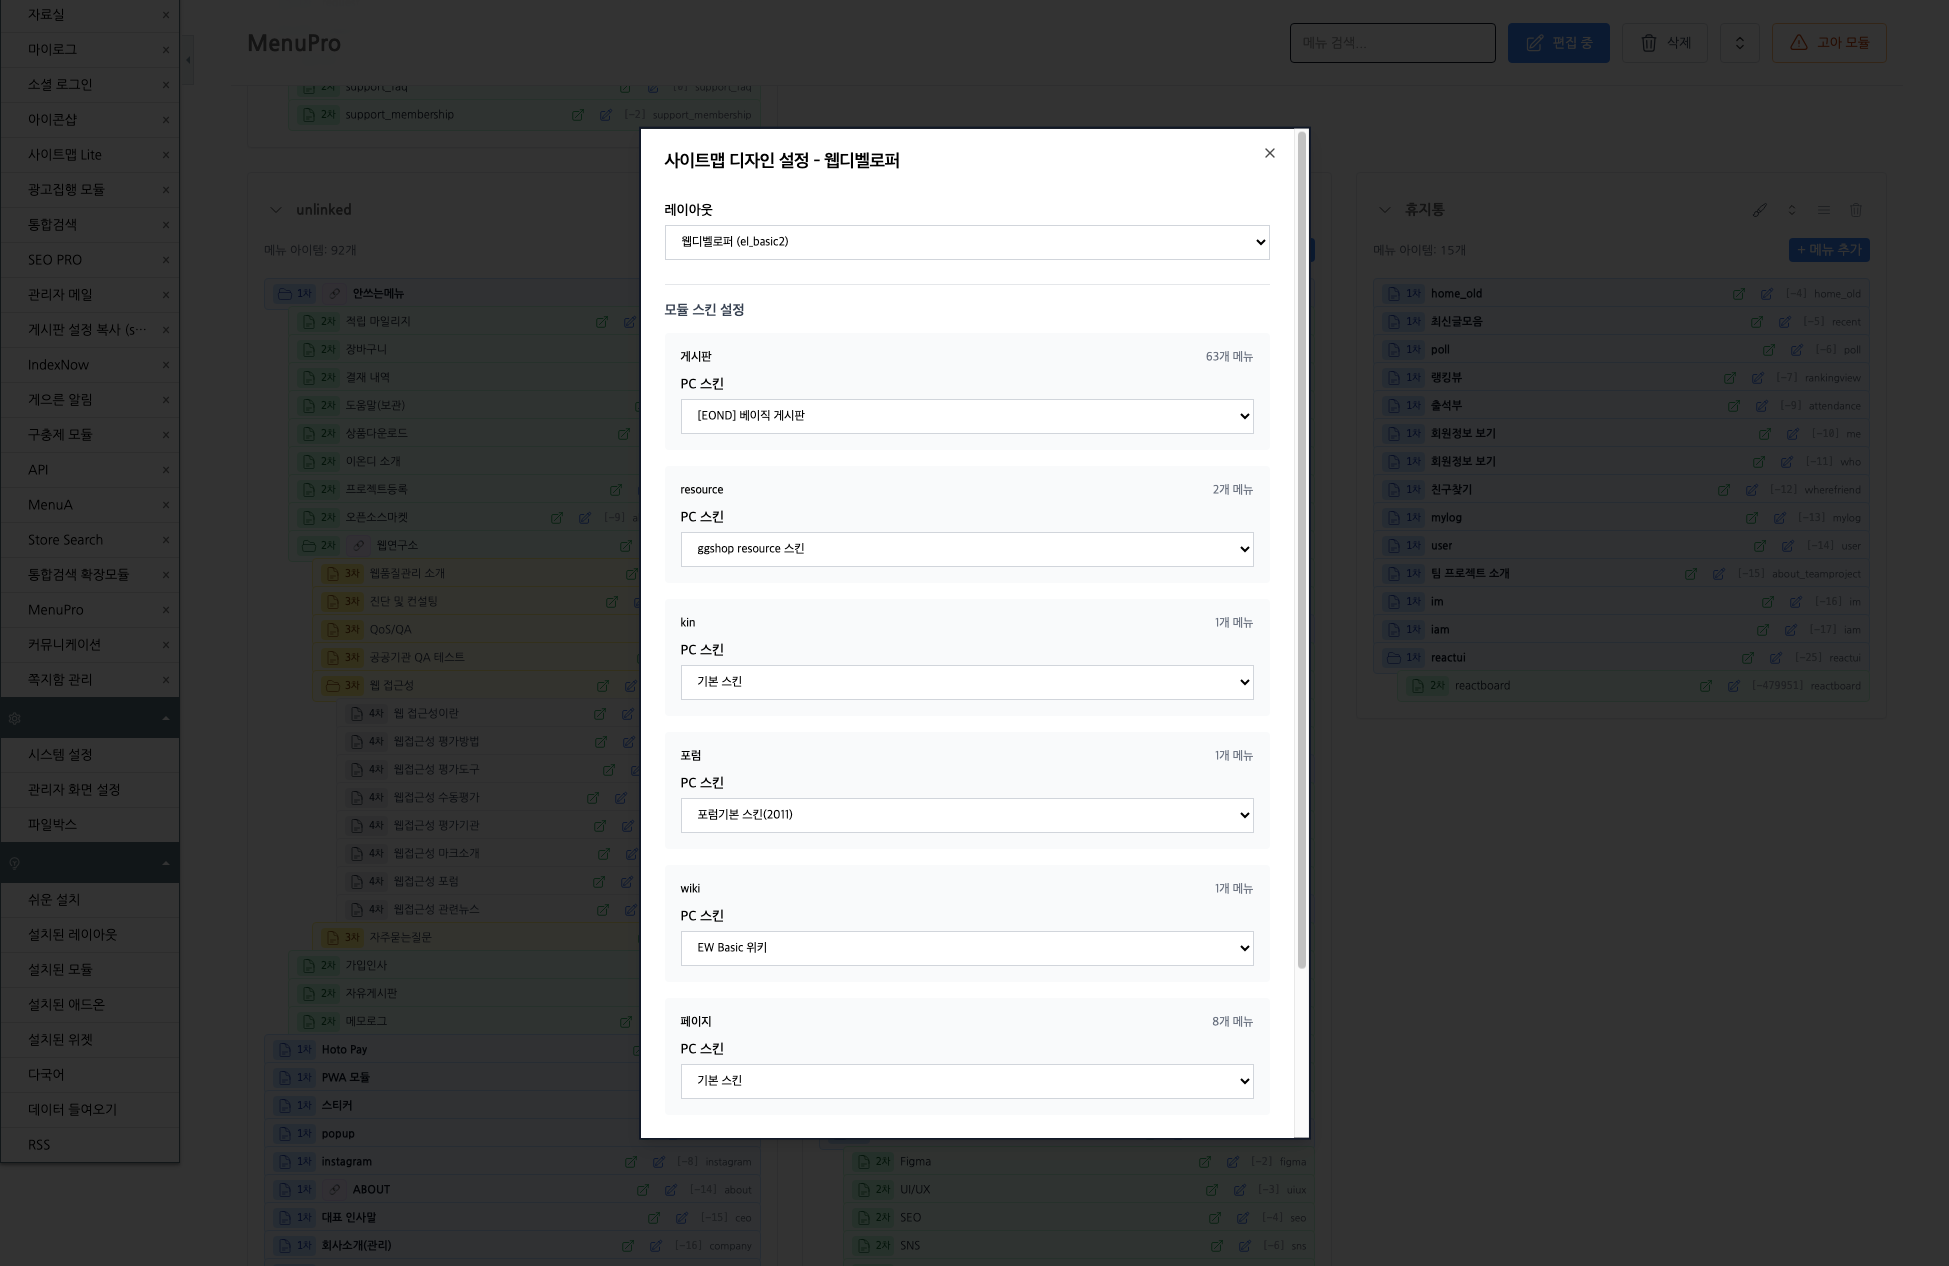Image resolution: width=1949 pixels, height=1266 pixels.
Task: Click the open-link icon on 친구찾기 row
Action: [x=1723, y=490]
